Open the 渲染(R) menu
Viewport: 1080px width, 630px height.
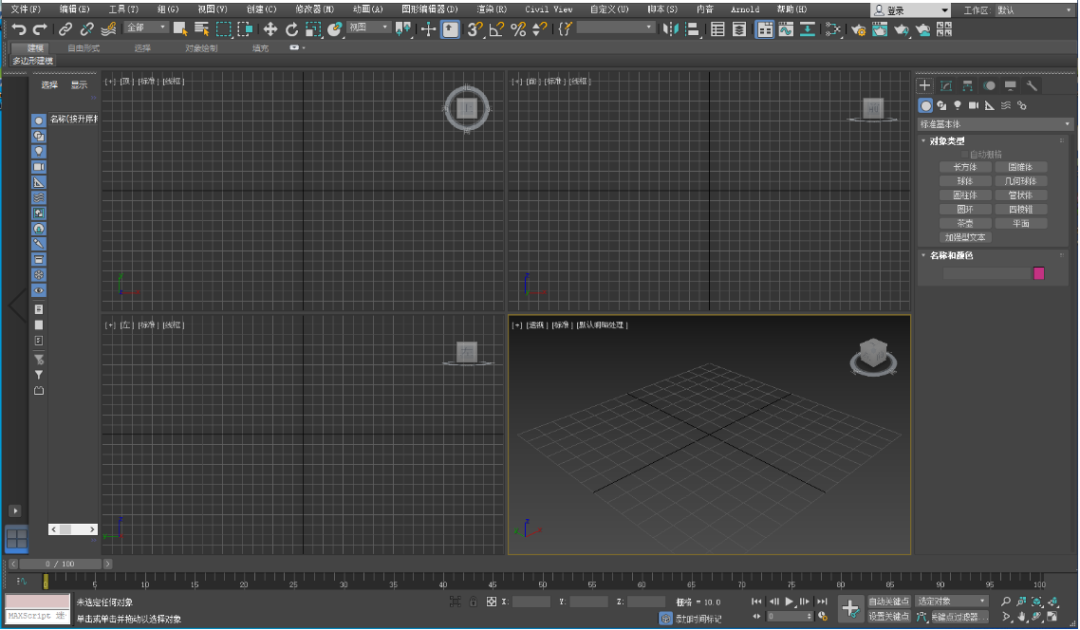pyautogui.click(x=491, y=9)
